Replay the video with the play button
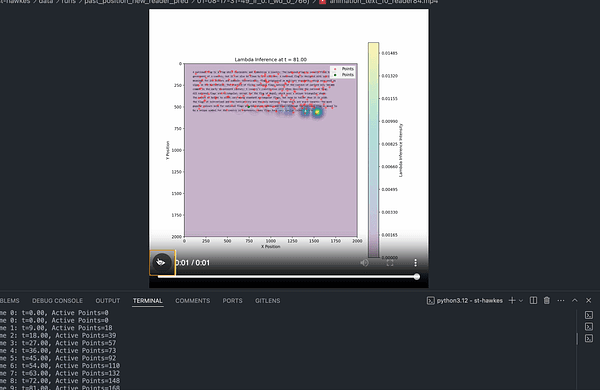Screen dimensions: 600x390 pos(162,263)
